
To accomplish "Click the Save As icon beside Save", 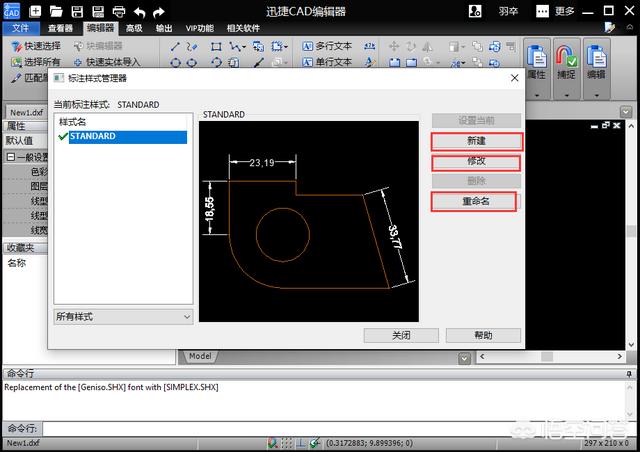I will pyautogui.click(x=98, y=11).
